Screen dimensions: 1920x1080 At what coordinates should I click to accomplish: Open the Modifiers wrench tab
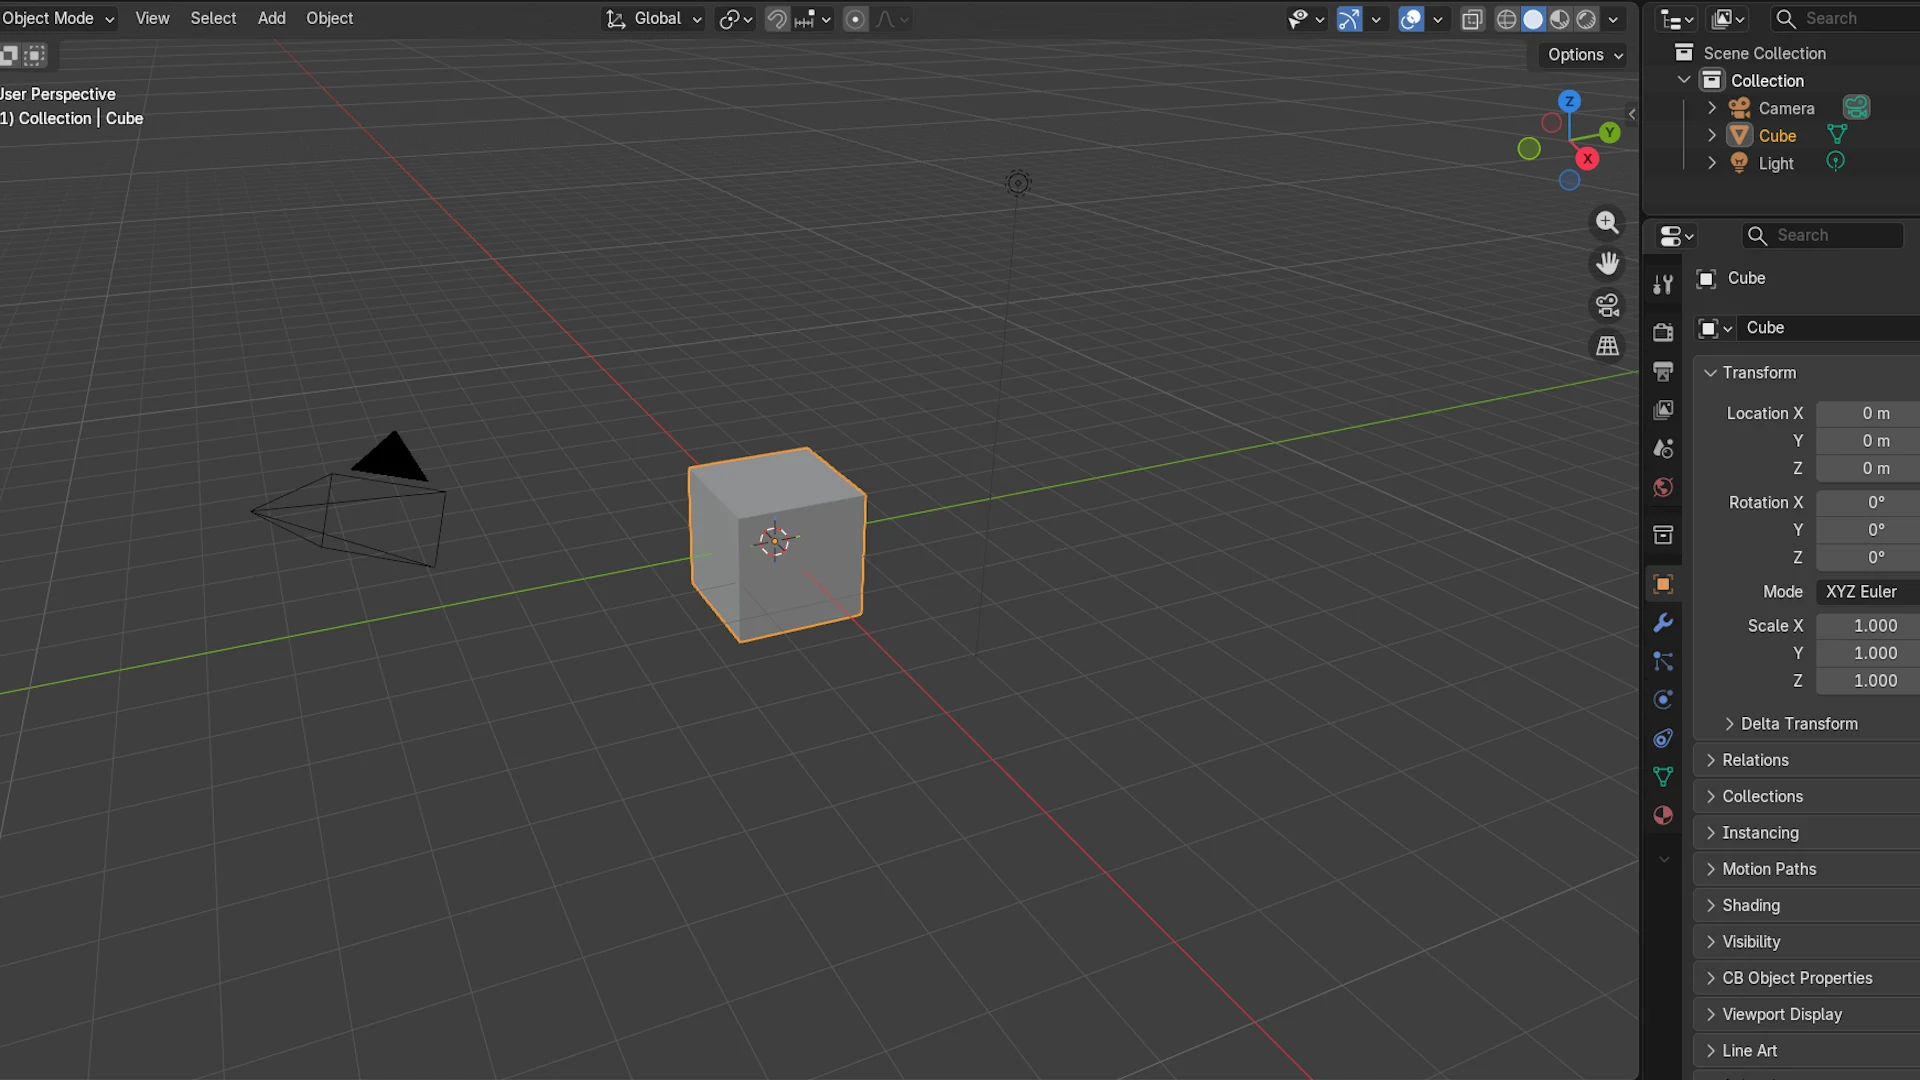[1663, 622]
